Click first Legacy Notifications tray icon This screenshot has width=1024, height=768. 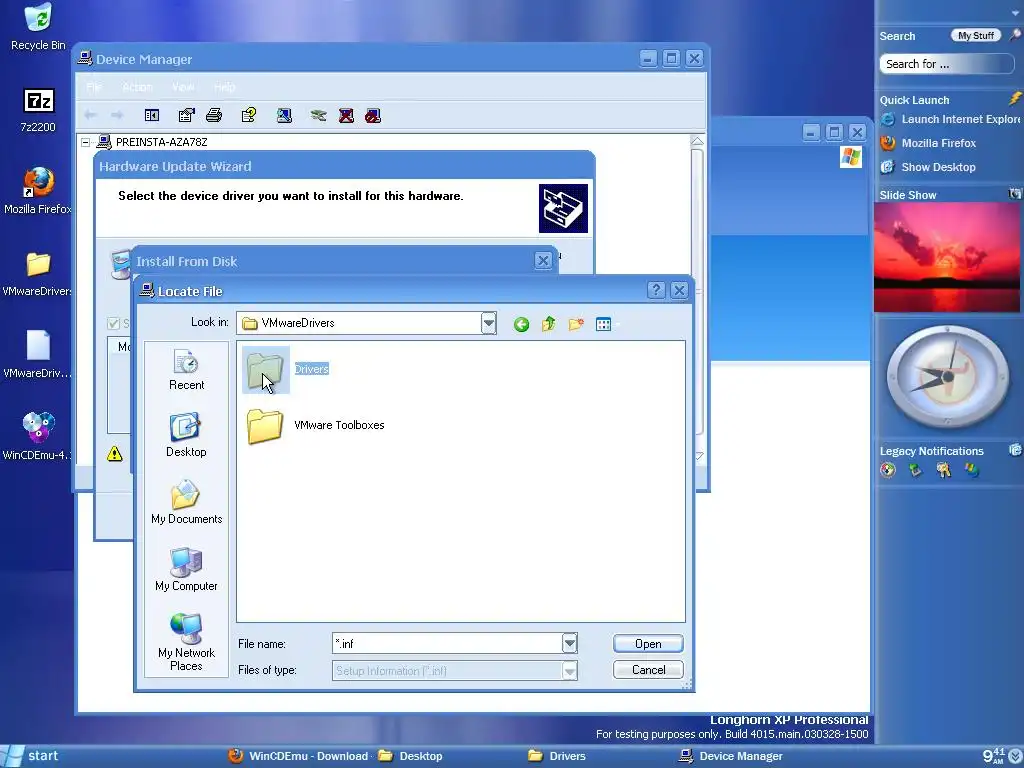pos(888,470)
